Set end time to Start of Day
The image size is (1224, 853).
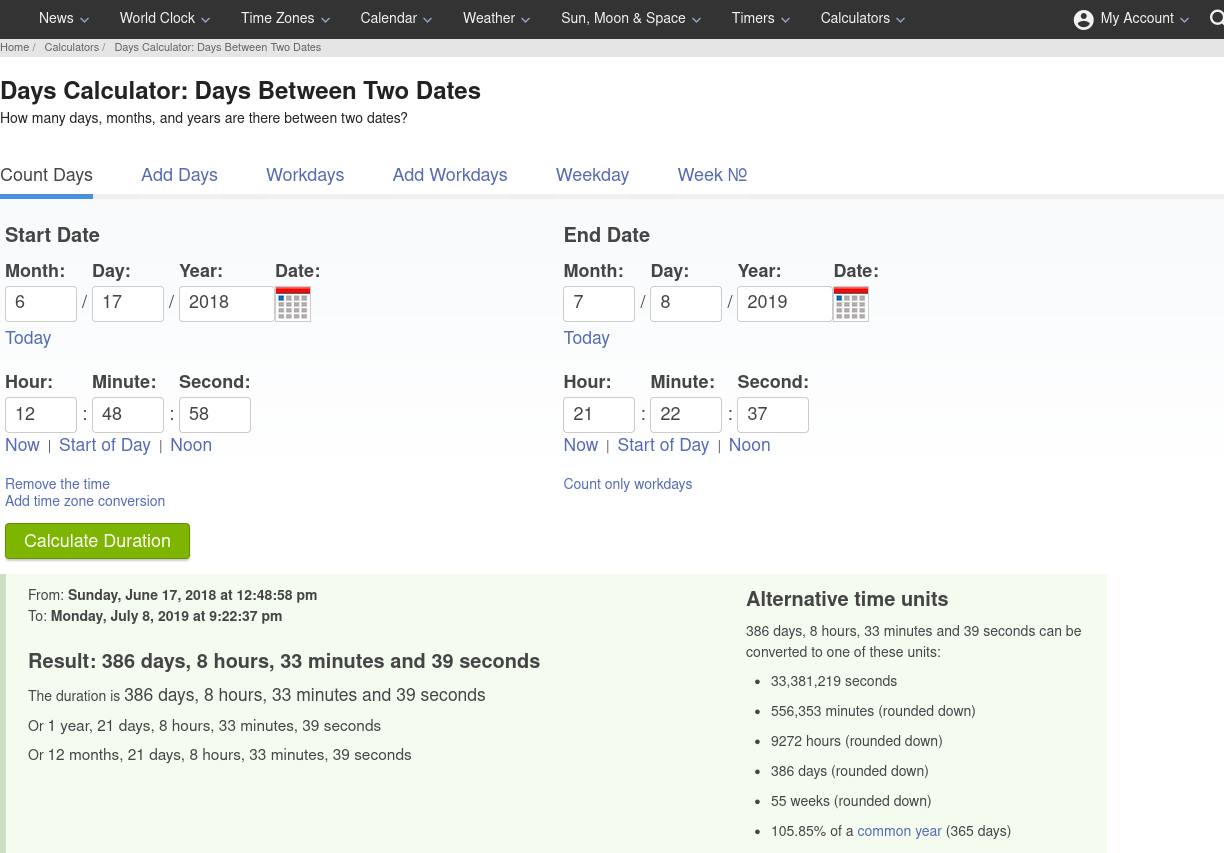[663, 445]
